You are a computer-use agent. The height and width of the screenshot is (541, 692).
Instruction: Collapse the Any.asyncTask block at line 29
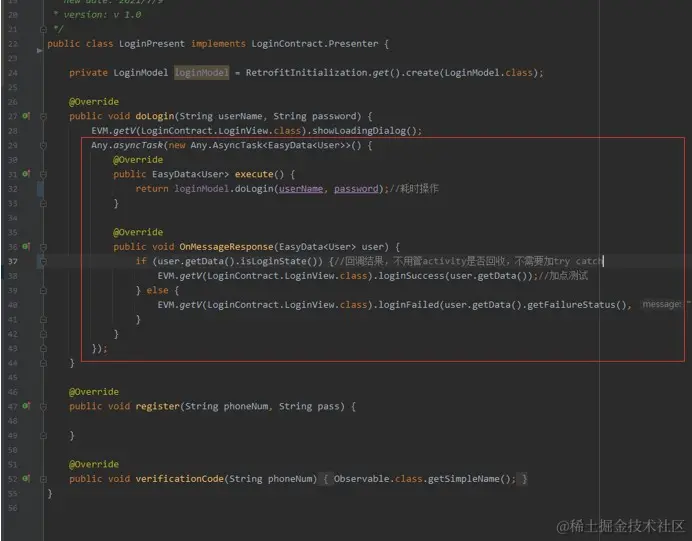click(x=43, y=145)
